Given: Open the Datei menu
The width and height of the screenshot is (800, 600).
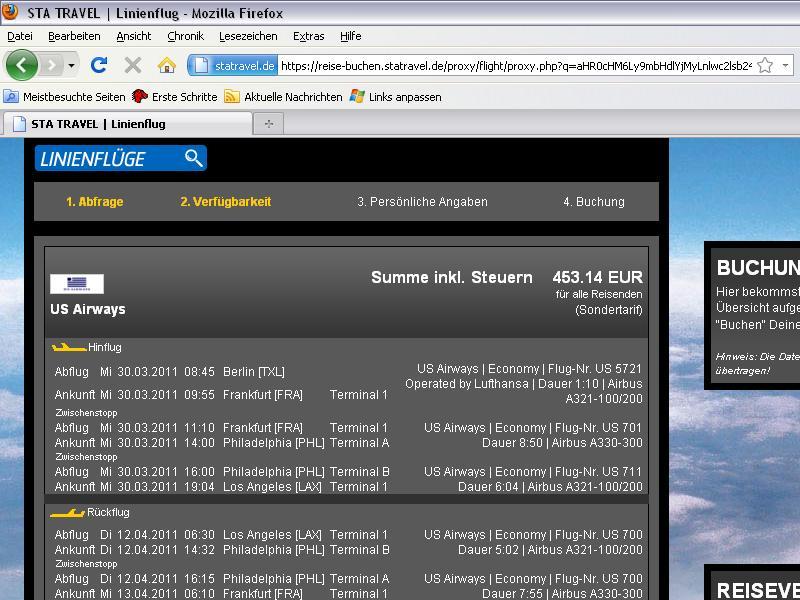Looking at the screenshot, I should [x=20, y=36].
